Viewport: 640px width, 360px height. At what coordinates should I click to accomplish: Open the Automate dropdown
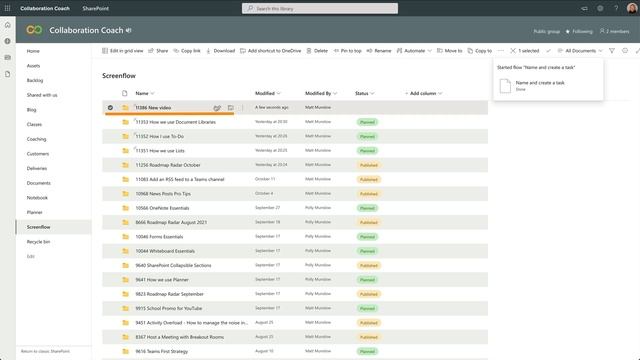click(x=414, y=51)
